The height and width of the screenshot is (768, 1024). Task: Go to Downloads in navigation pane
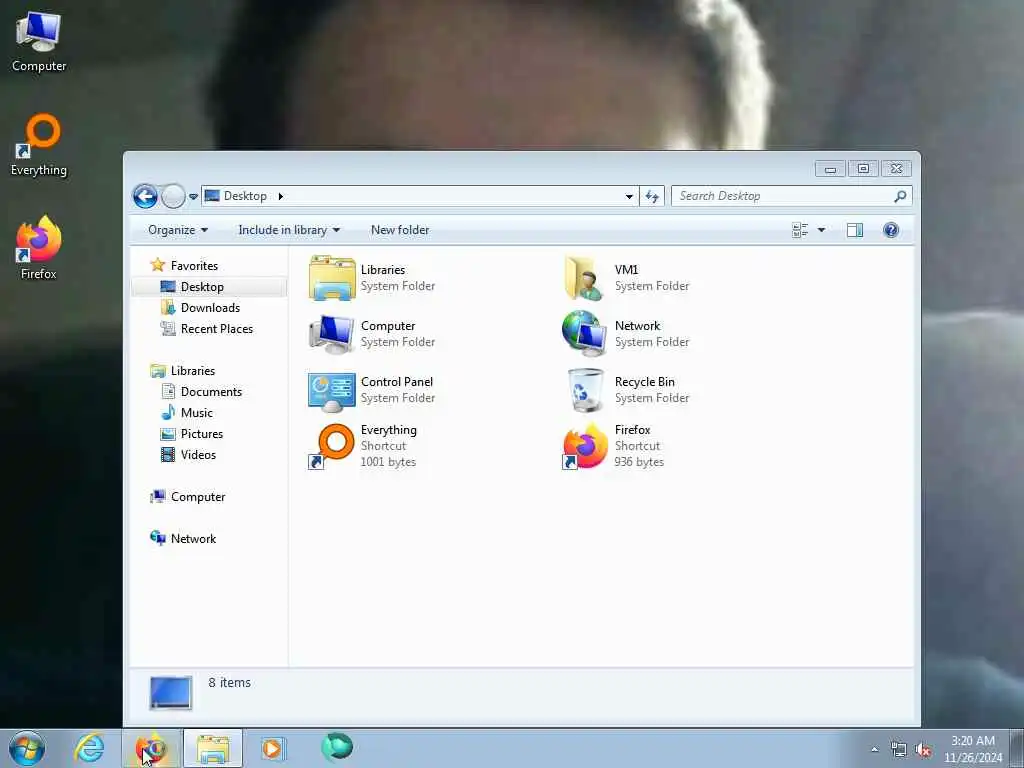pyautogui.click(x=210, y=308)
